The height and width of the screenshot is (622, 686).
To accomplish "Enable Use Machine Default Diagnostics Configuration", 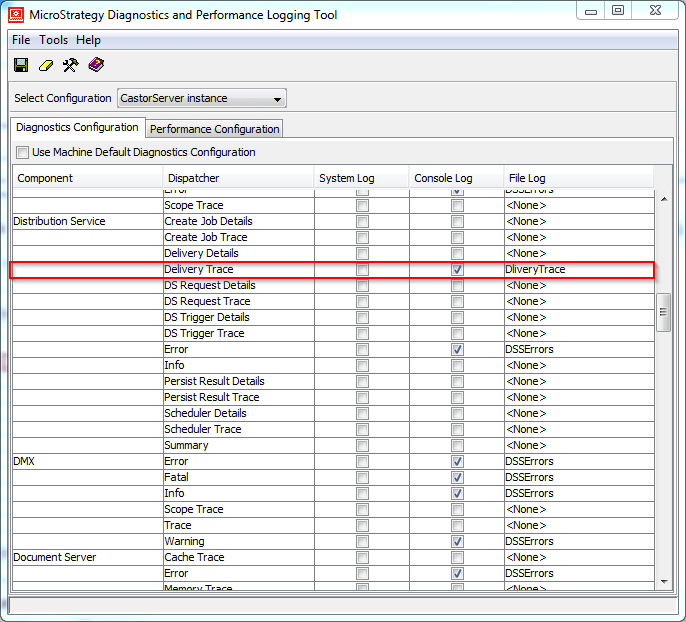I will pos(22,152).
